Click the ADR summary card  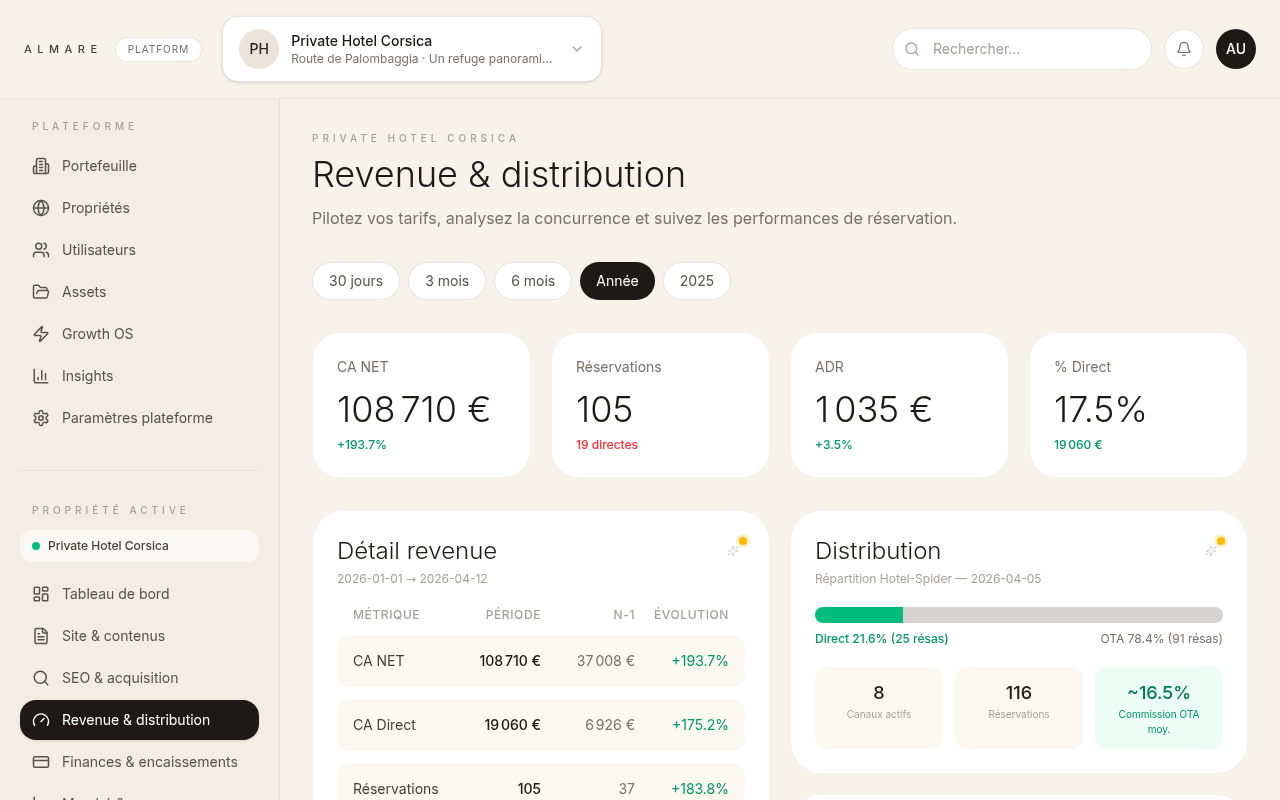click(899, 405)
